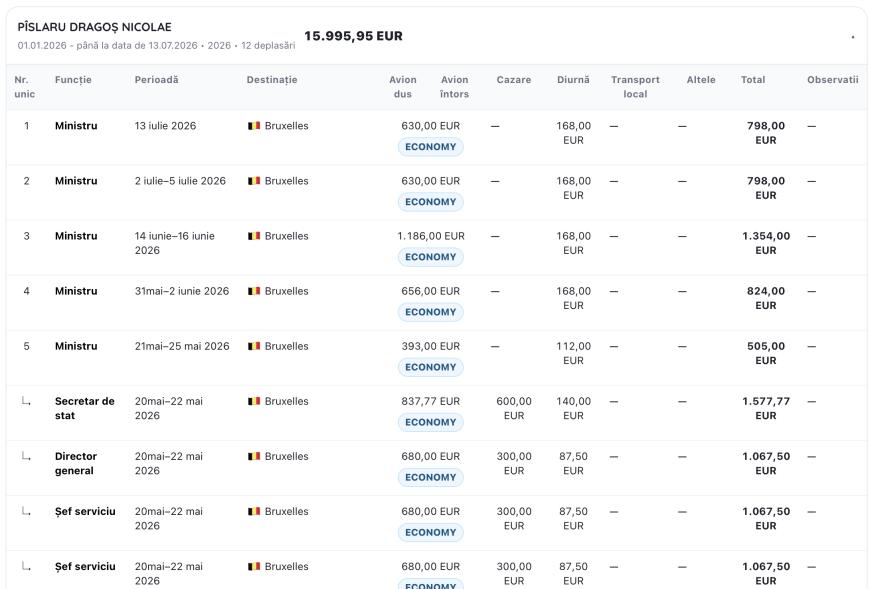
Task: Click the overall total 15.995,95 EUR
Action: coord(353,36)
